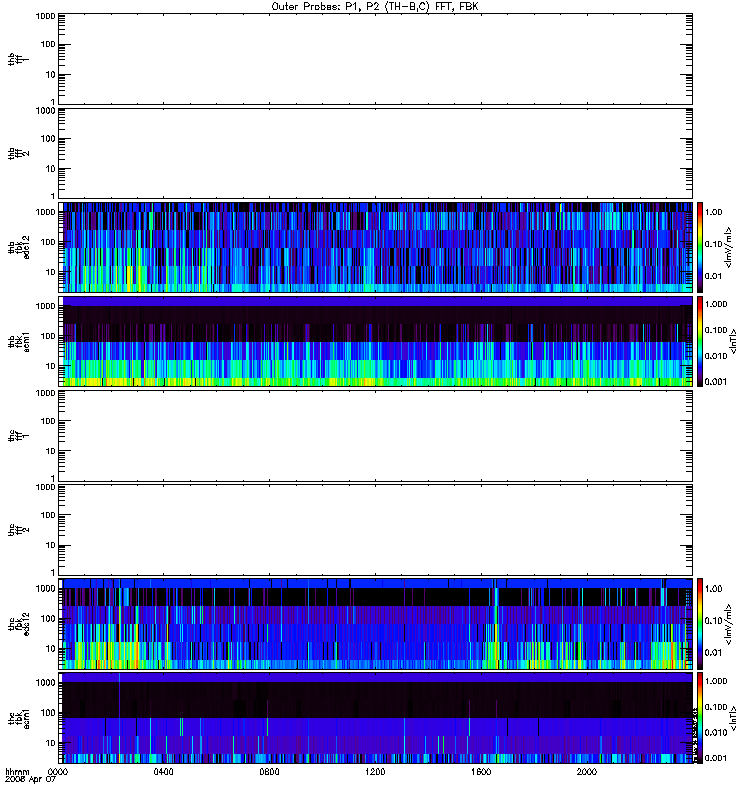Click the "hhmm" axis unit label
This screenshot has width=750, height=800.
point(17,772)
